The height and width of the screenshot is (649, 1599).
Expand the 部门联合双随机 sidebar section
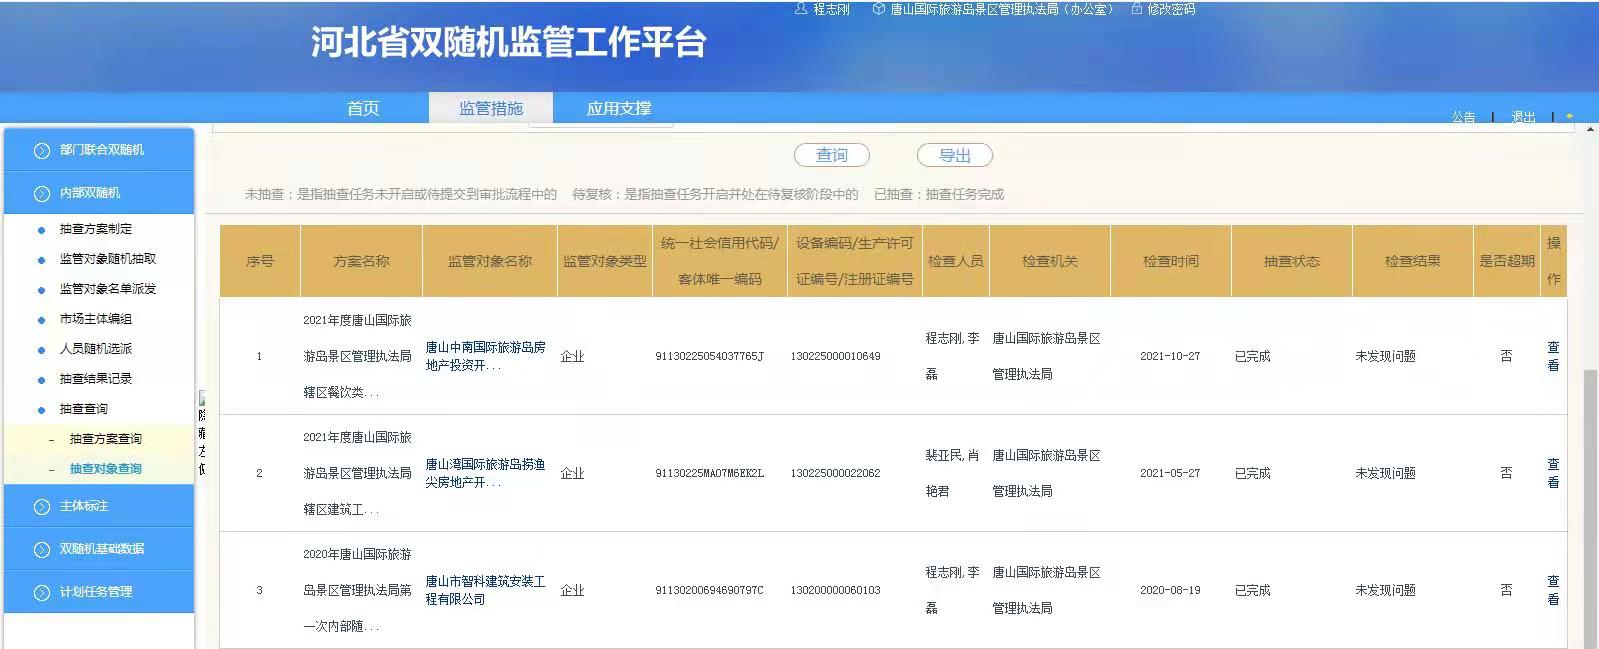pyautogui.click(x=100, y=150)
